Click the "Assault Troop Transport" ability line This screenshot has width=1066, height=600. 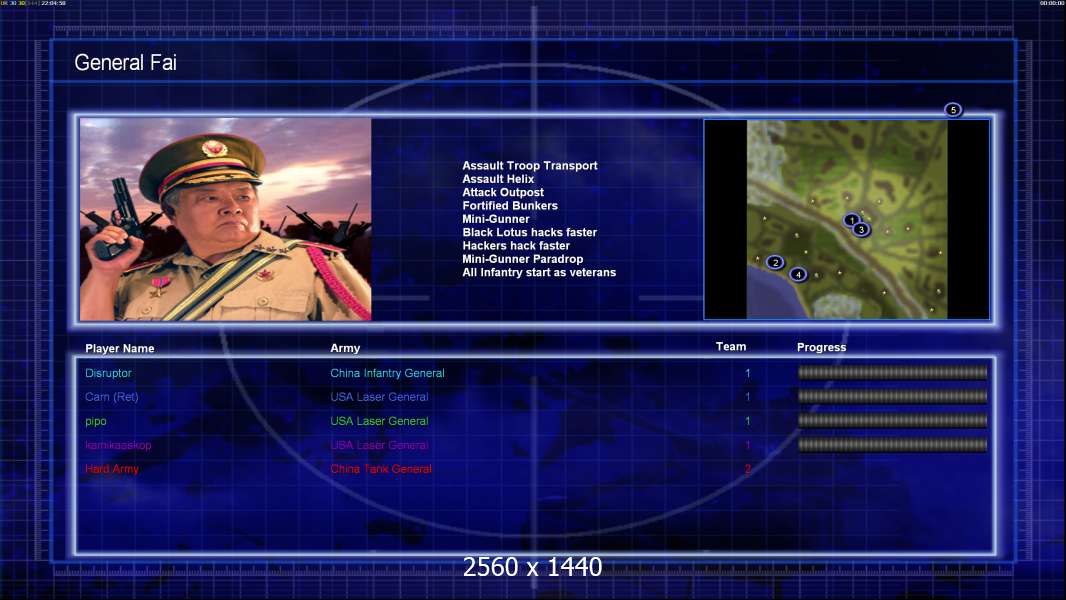530,165
